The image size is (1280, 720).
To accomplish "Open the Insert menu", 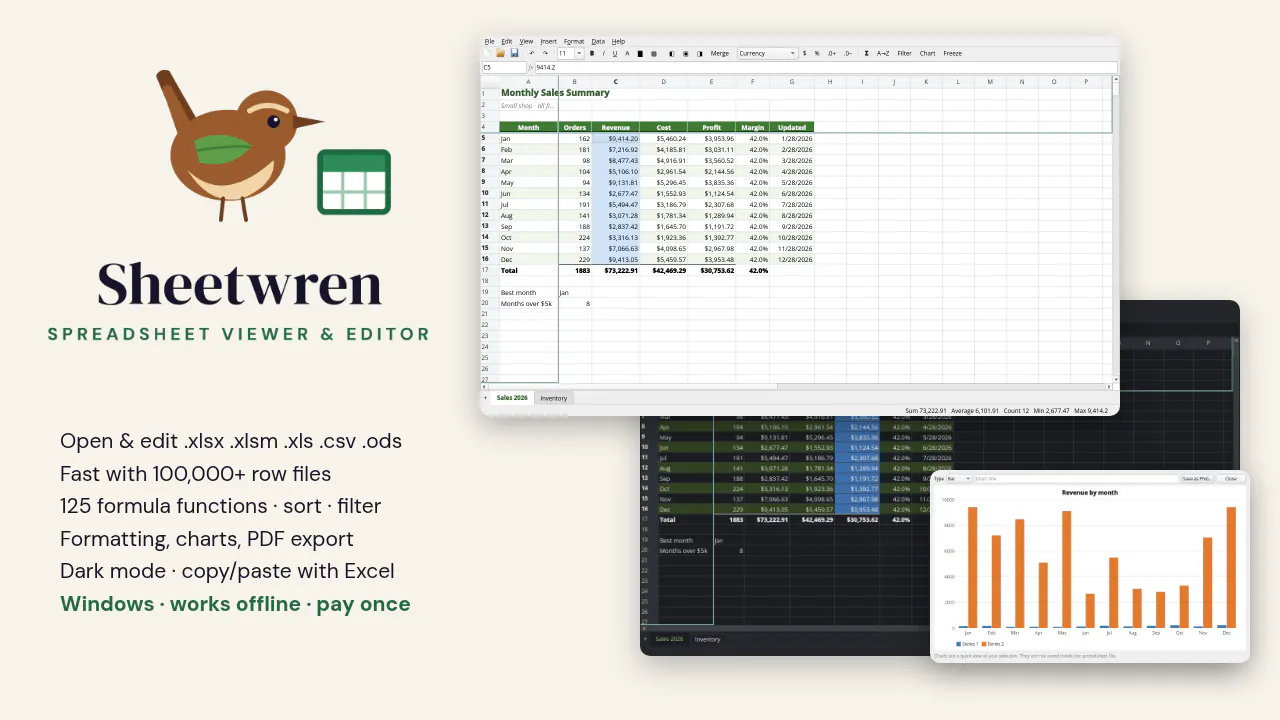I will (548, 41).
